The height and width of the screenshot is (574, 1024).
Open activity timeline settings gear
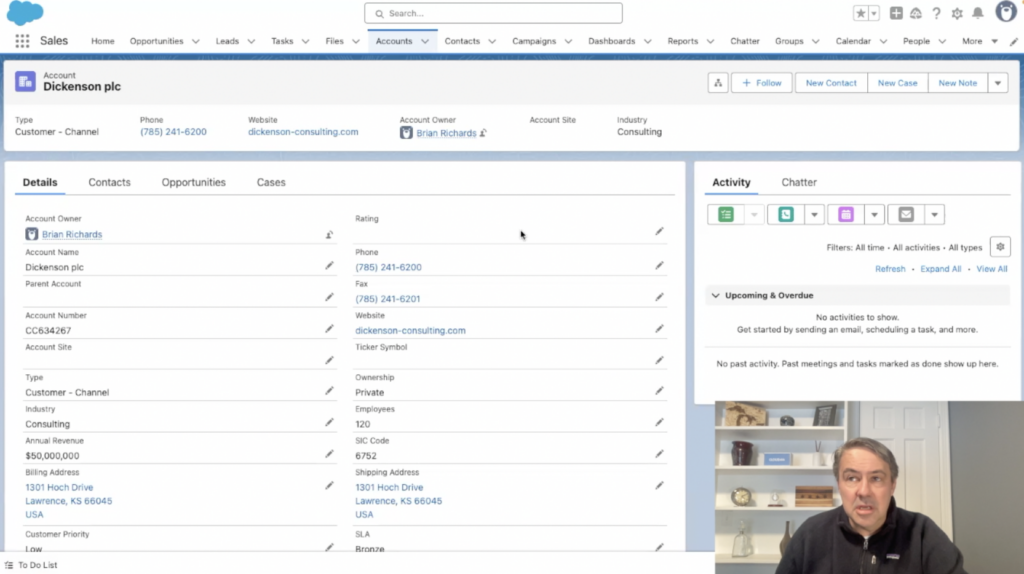[x=1000, y=247]
